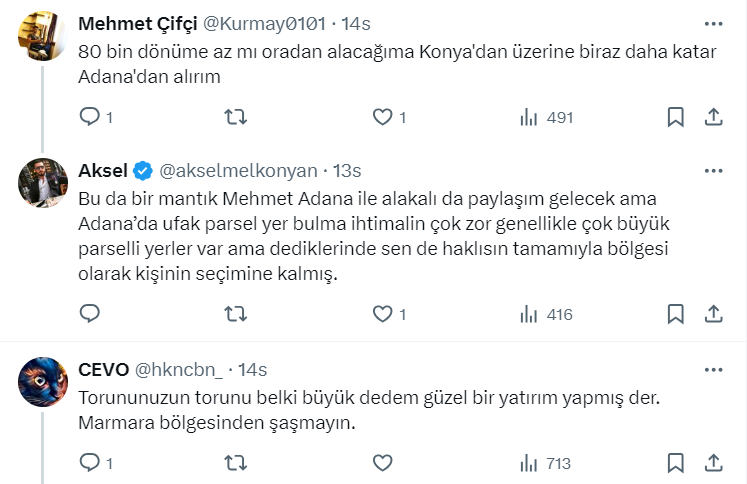View analytics for Aksel's 416-view tweet

(546, 314)
